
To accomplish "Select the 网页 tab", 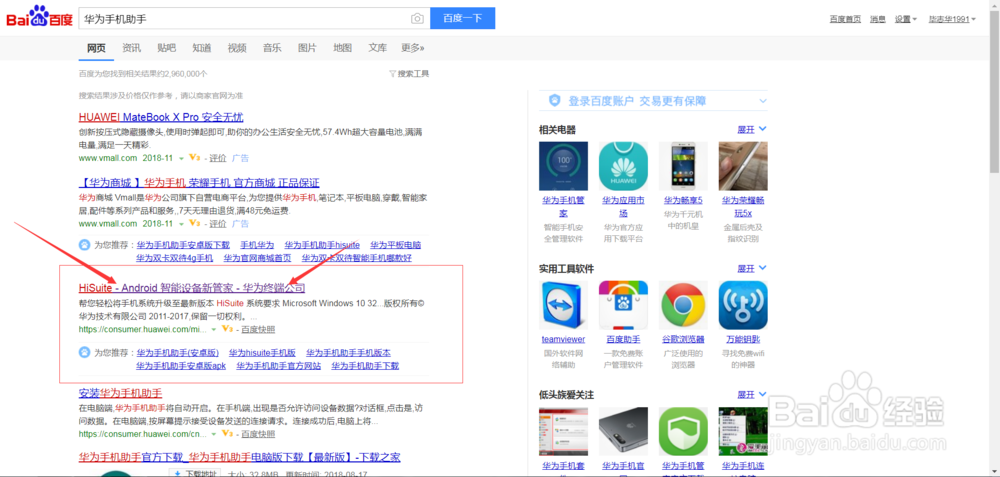I will pos(96,48).
